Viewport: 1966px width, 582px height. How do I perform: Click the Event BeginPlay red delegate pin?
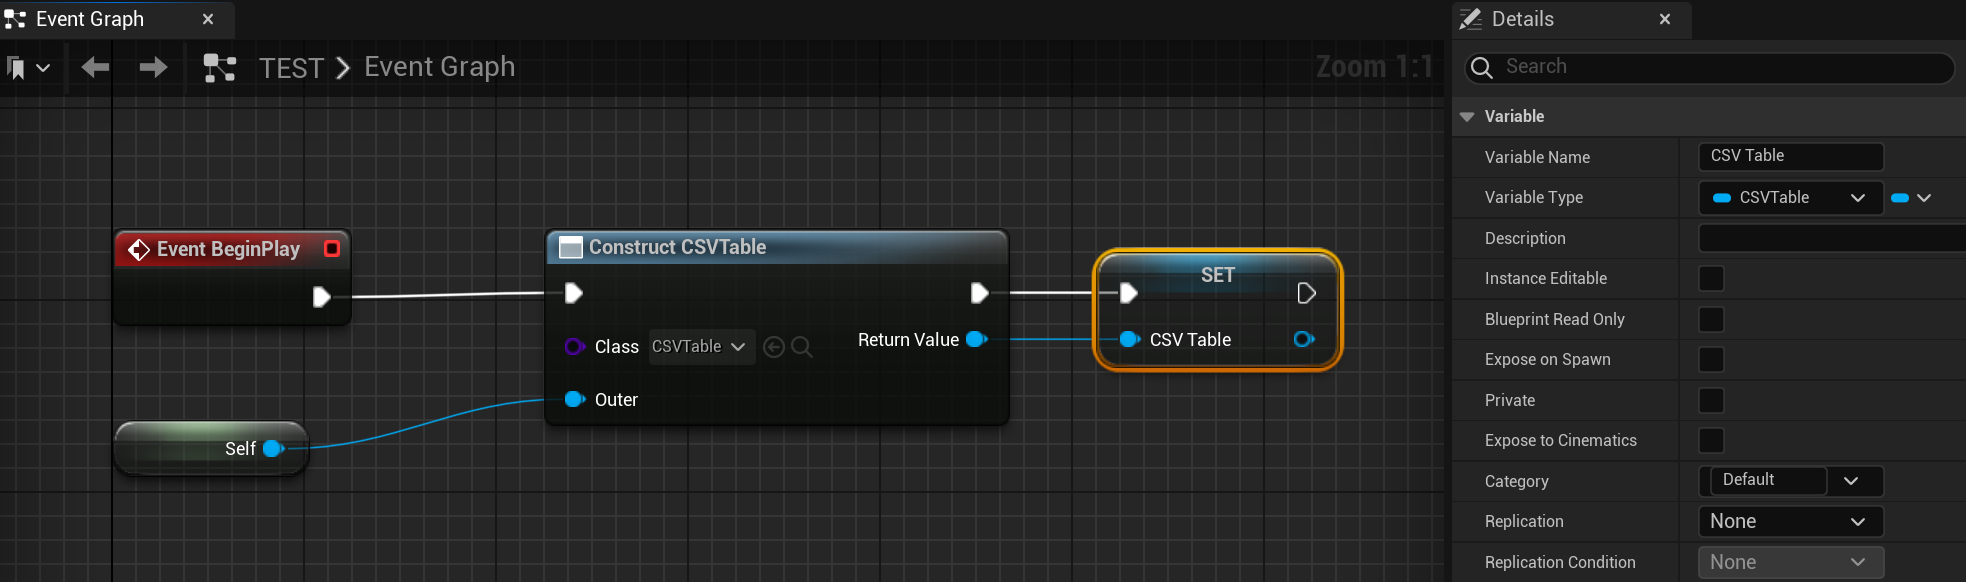click(x=332, y=248)
